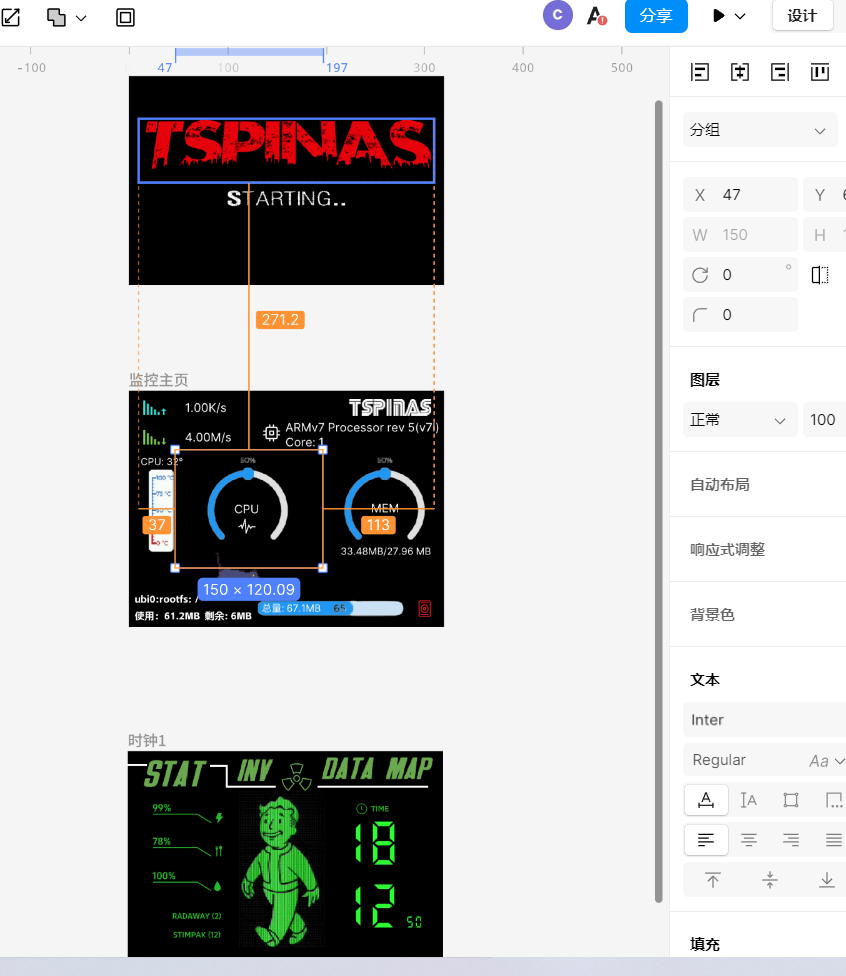Screen dimensions: 846x976
Task: Click the corner radius field
Action: (740, 314)
